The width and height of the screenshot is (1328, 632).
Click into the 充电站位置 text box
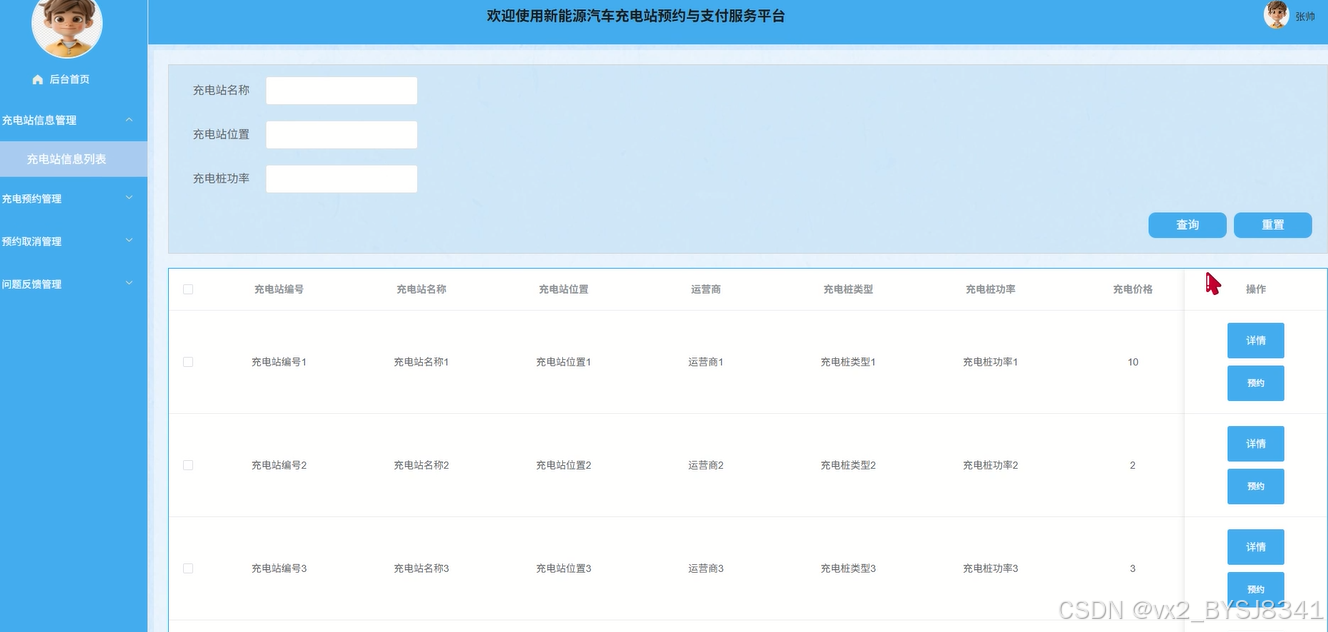click(x=341, y=135)
